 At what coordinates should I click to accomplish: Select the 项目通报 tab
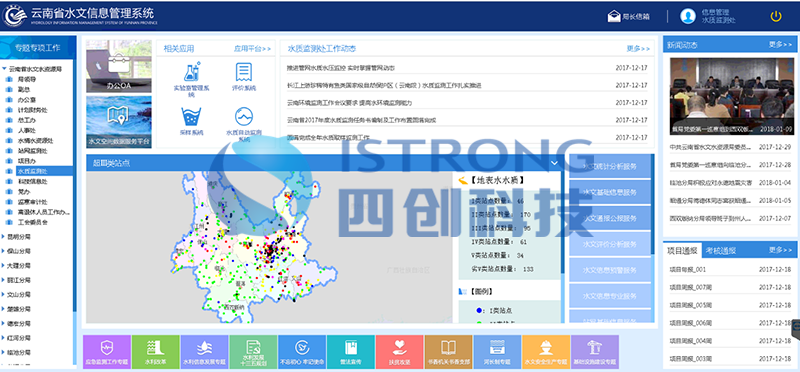(x=682, y=251)
